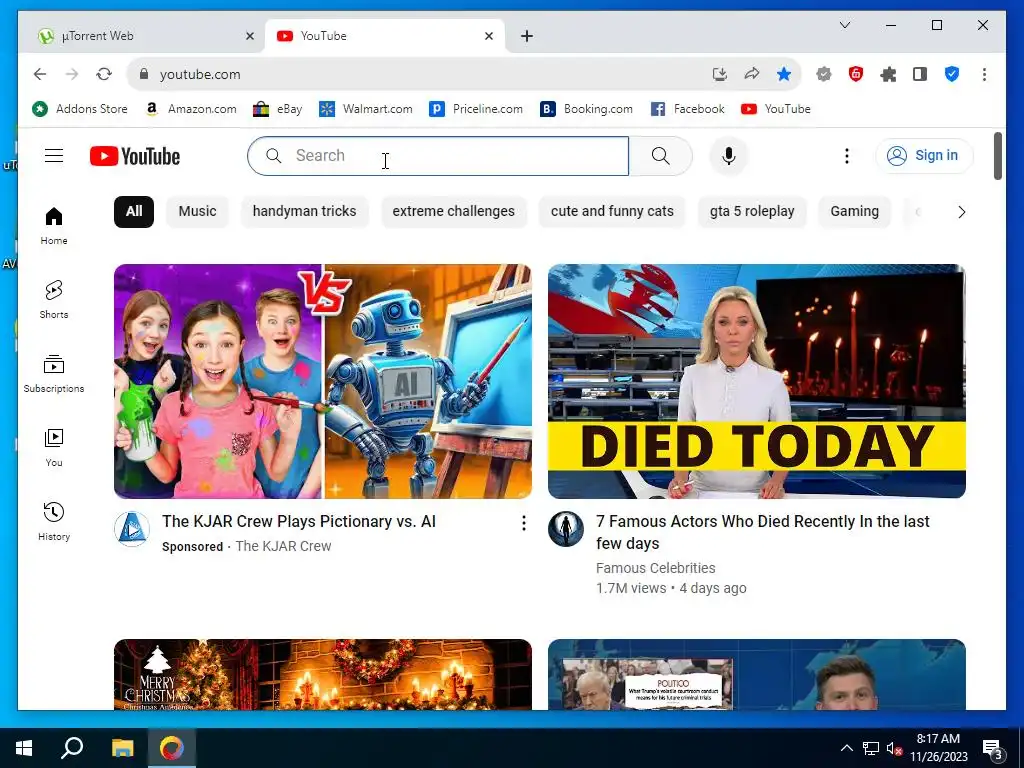Open the browser three-dot menu
The height and width of the screenshot is (768, 1024).
pyautogui.click(x=984, y=74)
